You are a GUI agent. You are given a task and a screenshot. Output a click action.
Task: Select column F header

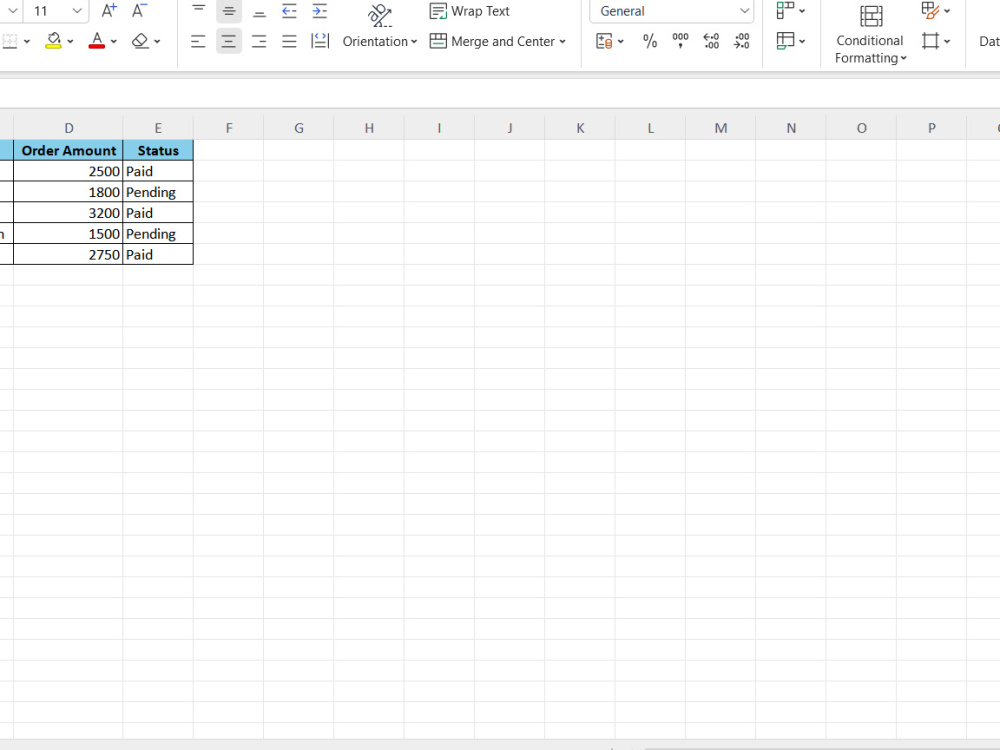(x=228, y=128)
